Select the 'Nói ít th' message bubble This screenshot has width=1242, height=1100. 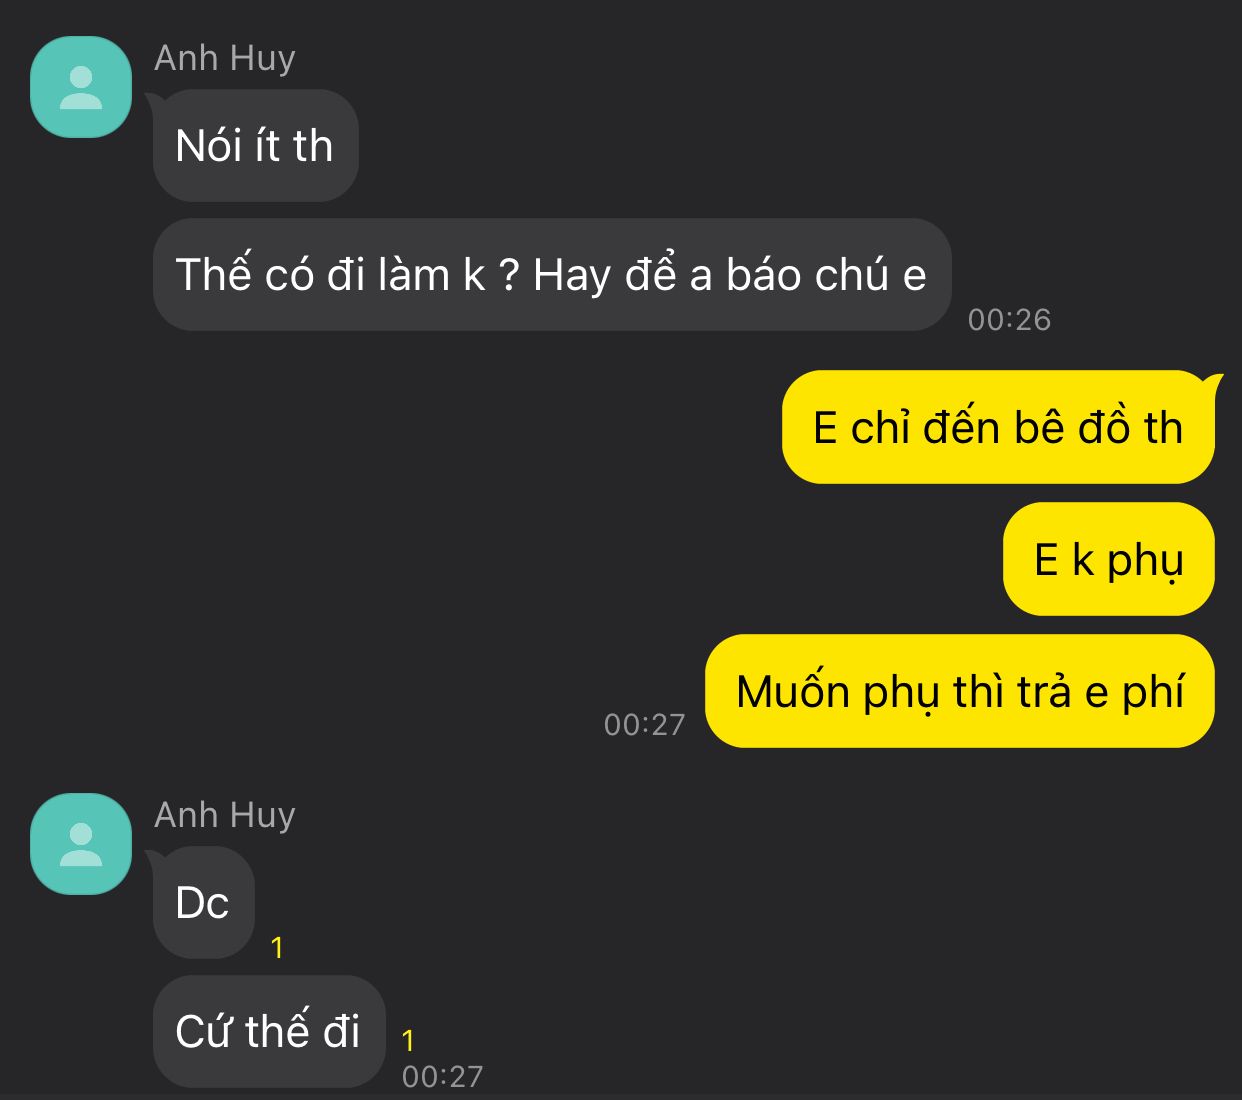tap(255, 146)
